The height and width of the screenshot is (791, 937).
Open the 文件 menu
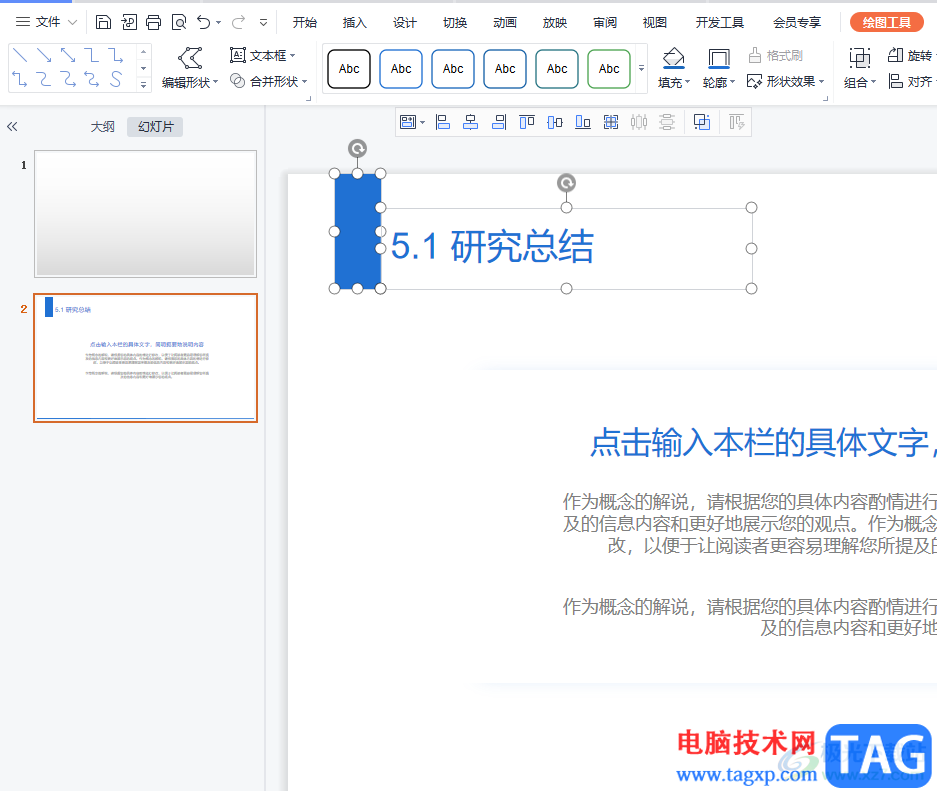(47, 22)
